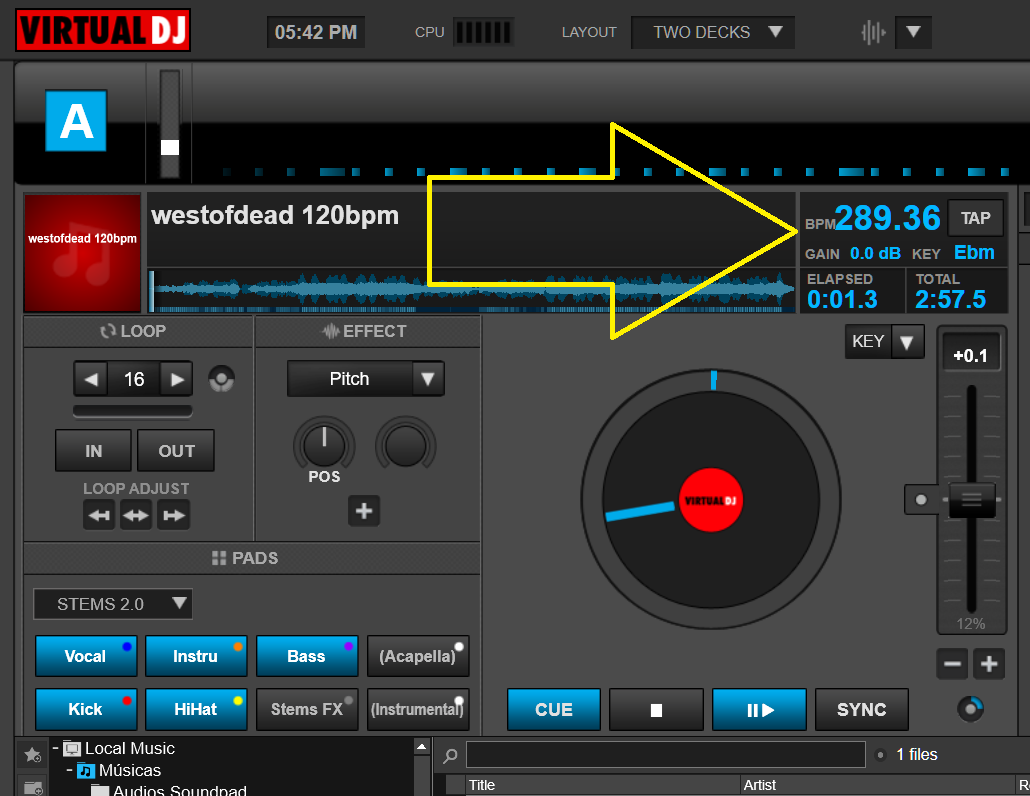Screen dimensions: 1030x796
Task: Click the second effect knob
Action: click(405, 446)
